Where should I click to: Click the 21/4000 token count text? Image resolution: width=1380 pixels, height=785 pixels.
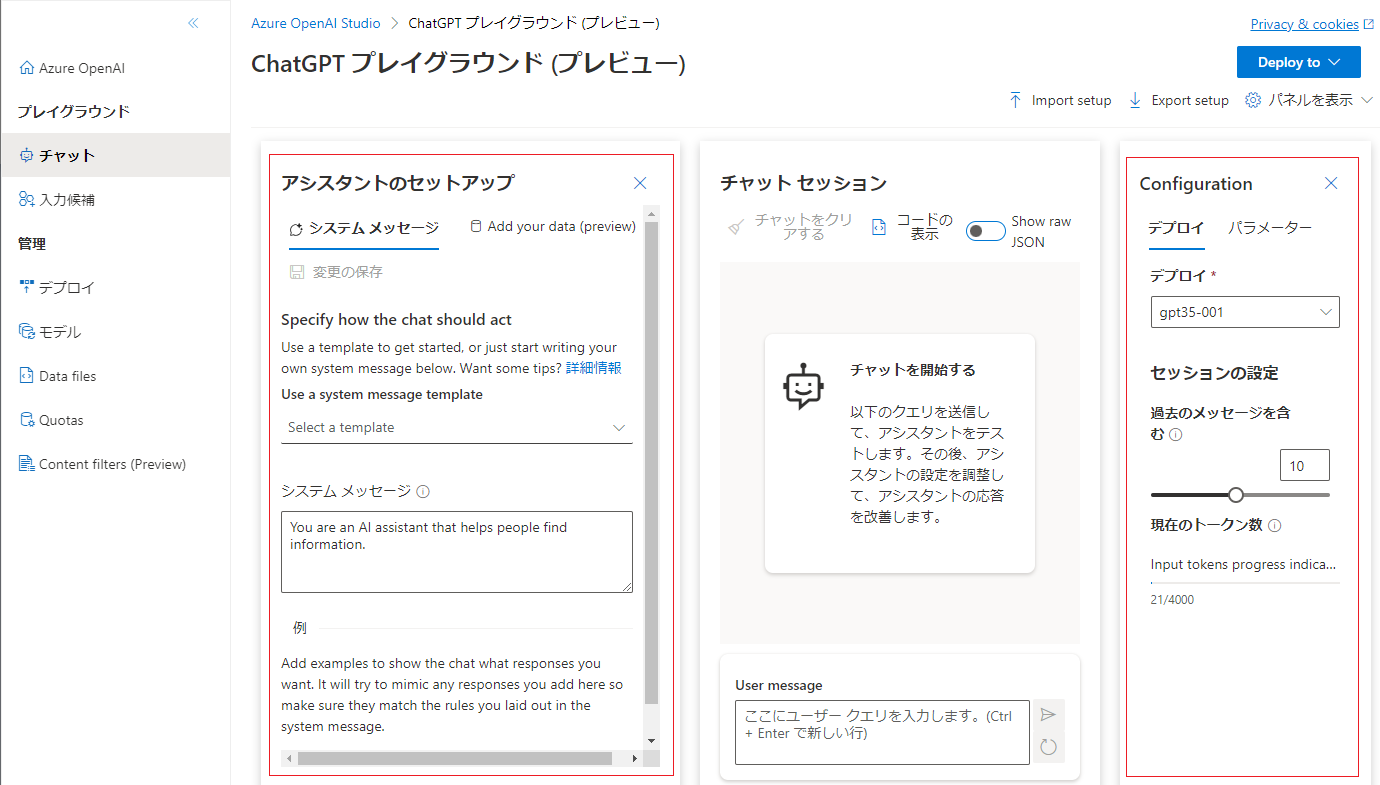tap(1172, 600)
